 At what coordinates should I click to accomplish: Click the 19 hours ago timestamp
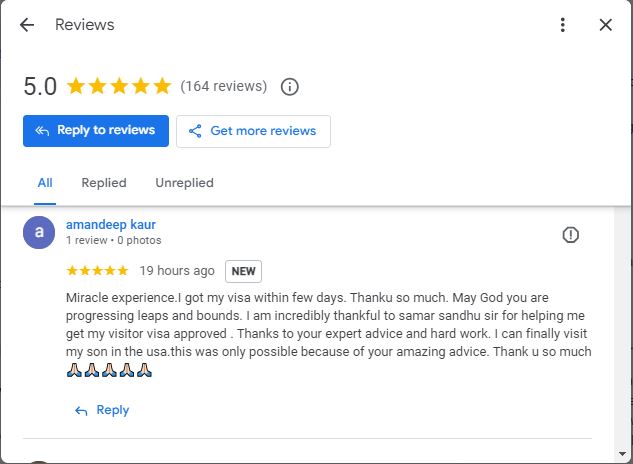(177, 271)
